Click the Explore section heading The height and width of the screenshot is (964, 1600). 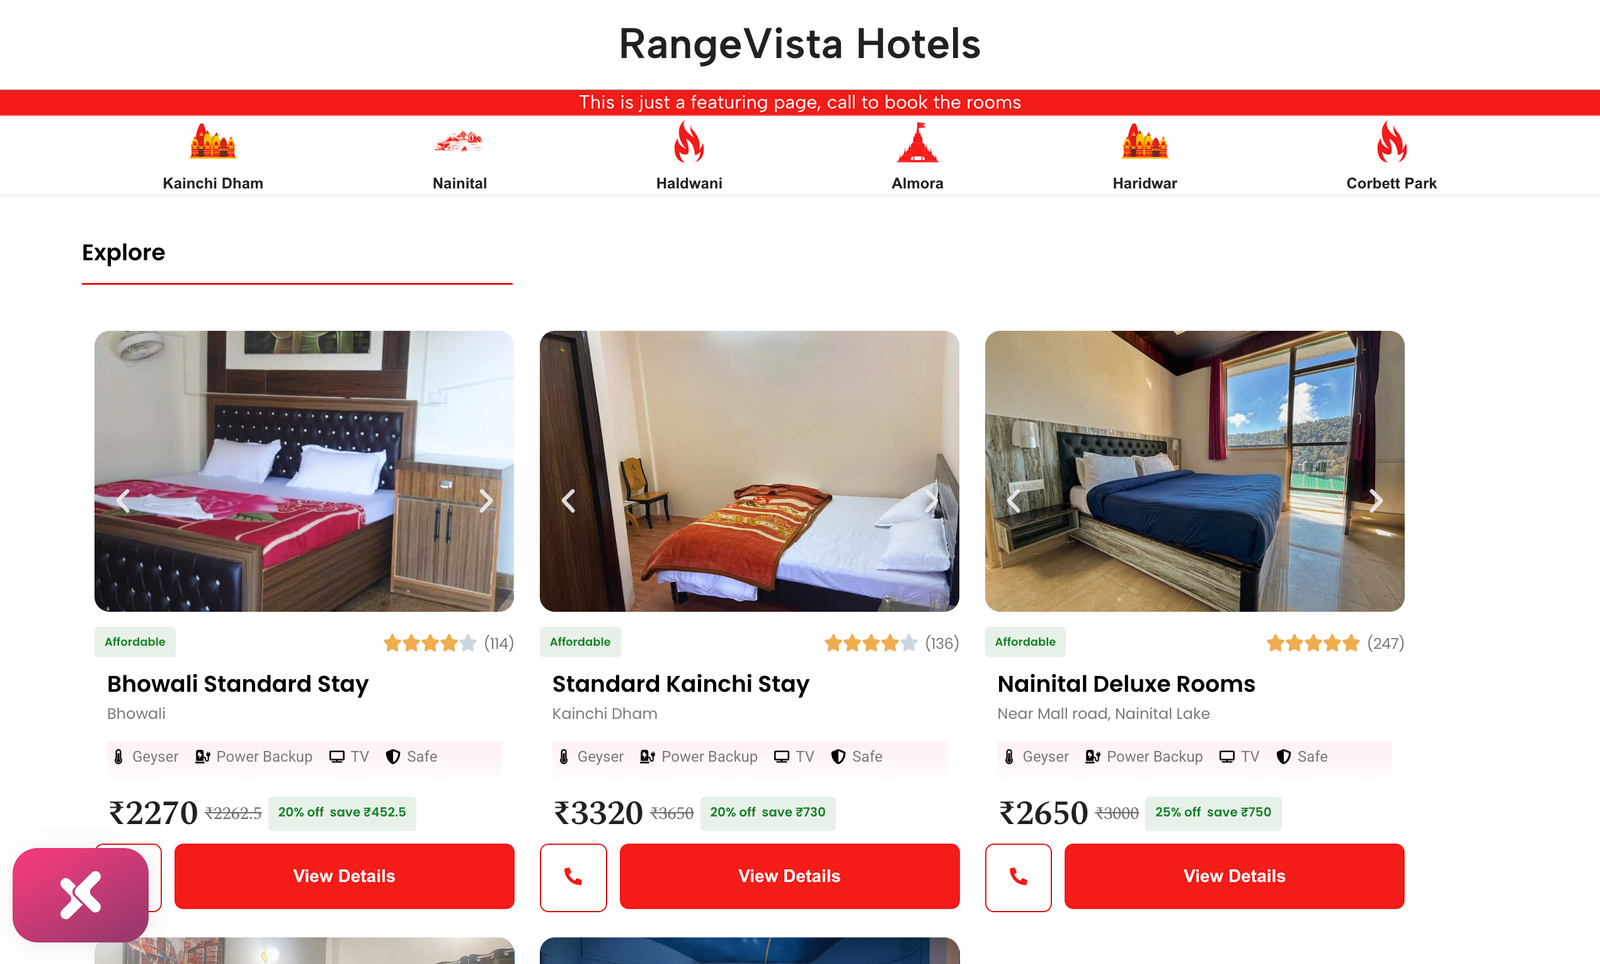click(123, 253)
